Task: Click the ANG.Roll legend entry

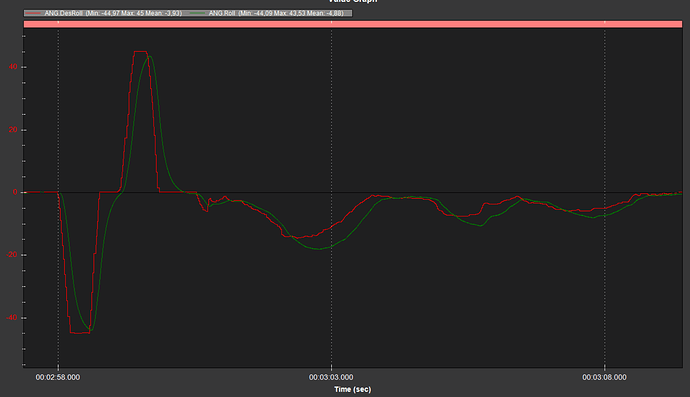Action: tap(267, 13)
